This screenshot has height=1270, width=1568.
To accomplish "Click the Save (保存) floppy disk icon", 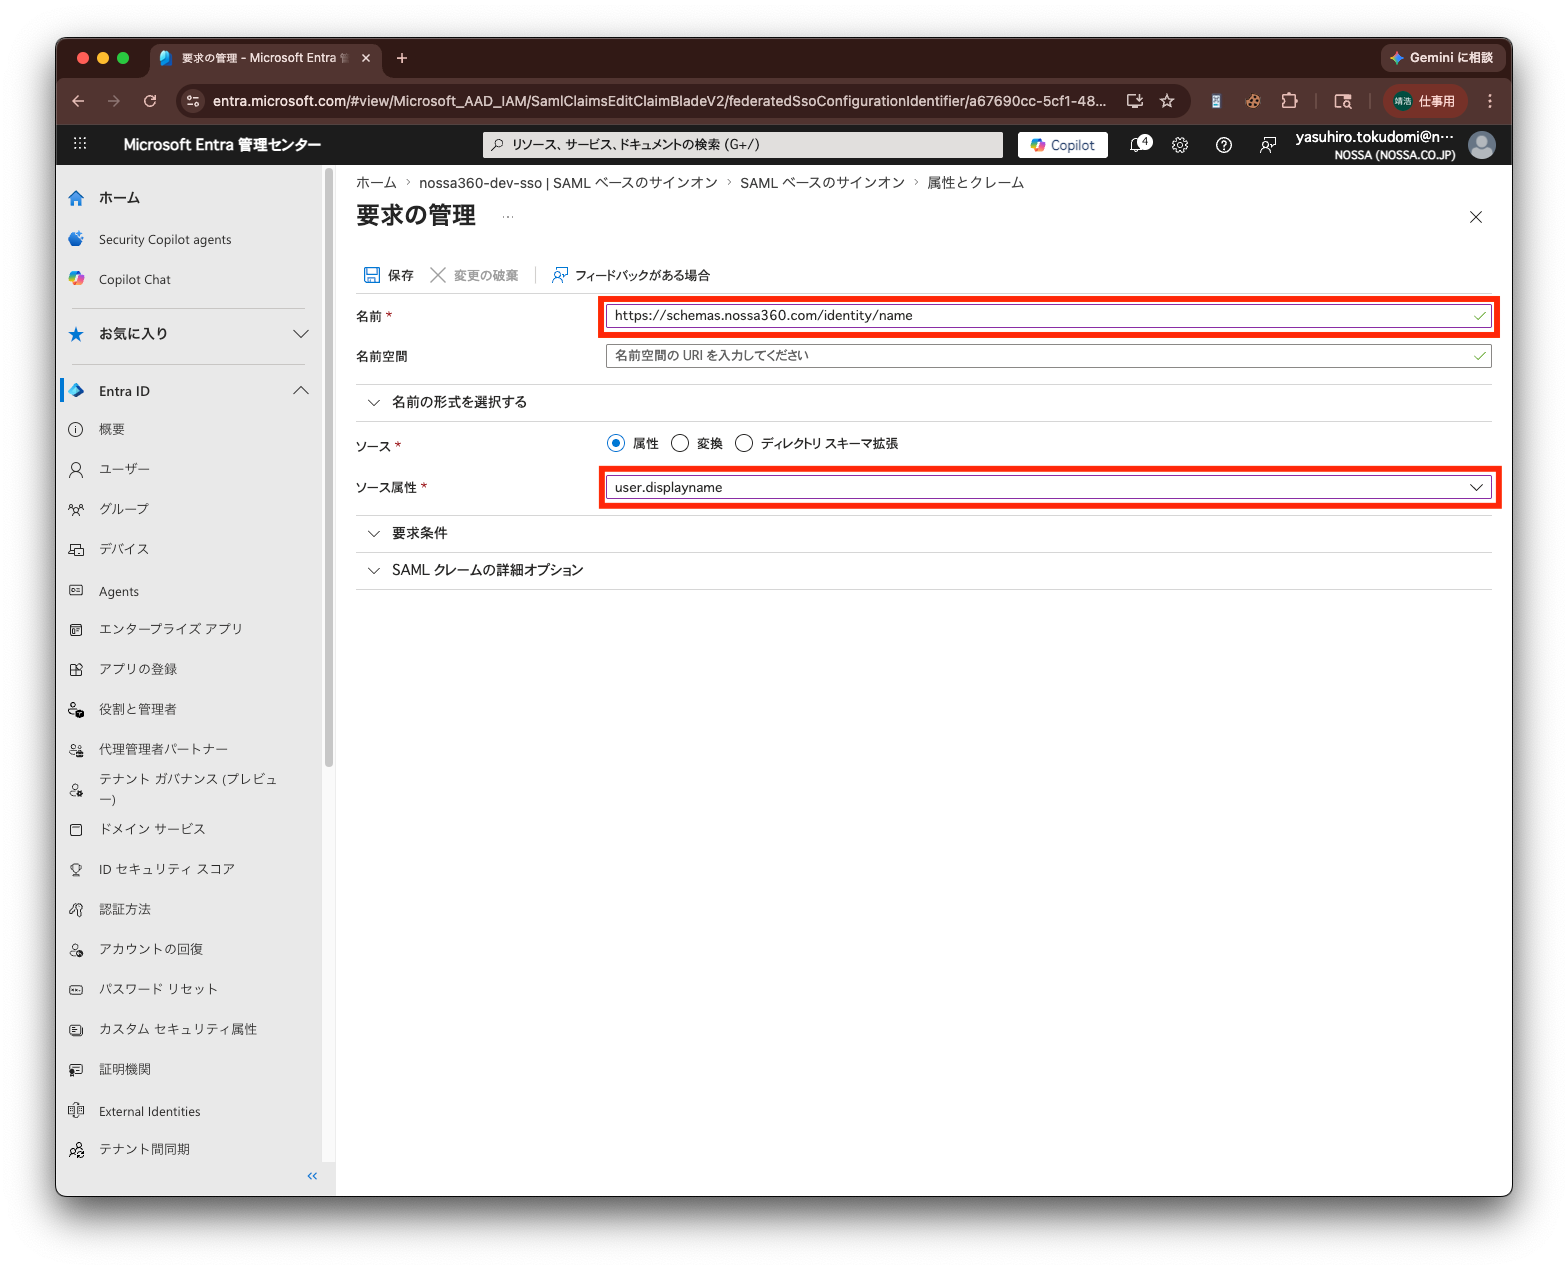I will coord(372,275).
